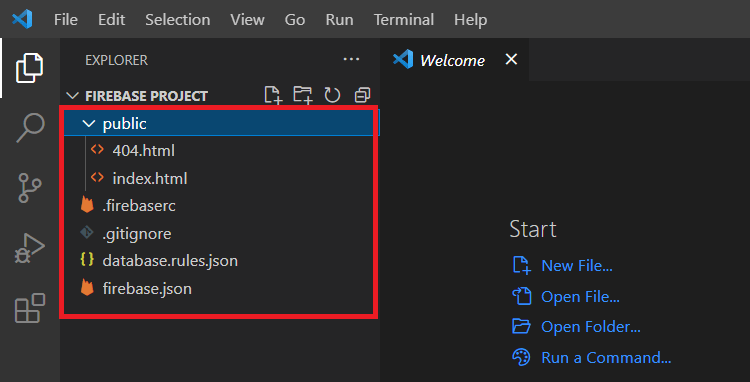
Task: Collapse the public folder chevron
Action: click(x=88, y=123)
